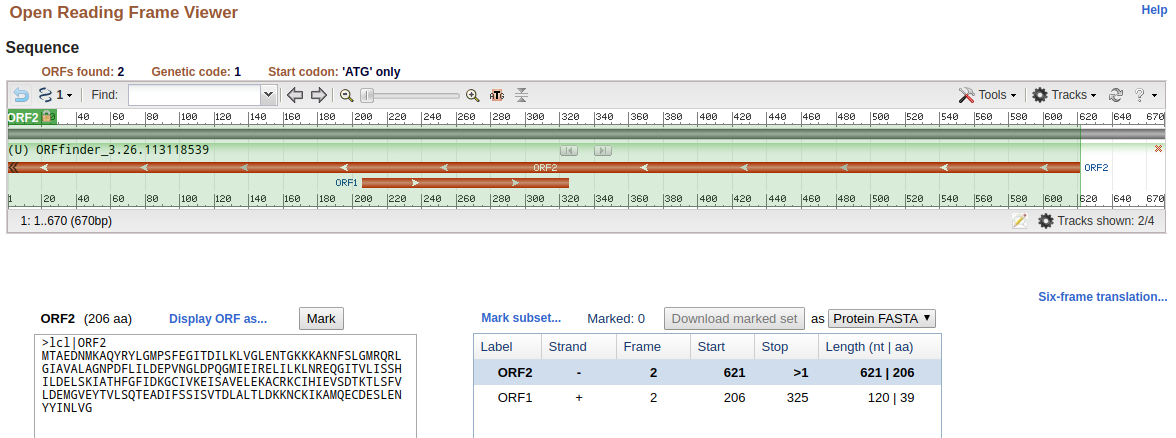Click the ORF2 label right of the bar

click(x=1096, y=168)
